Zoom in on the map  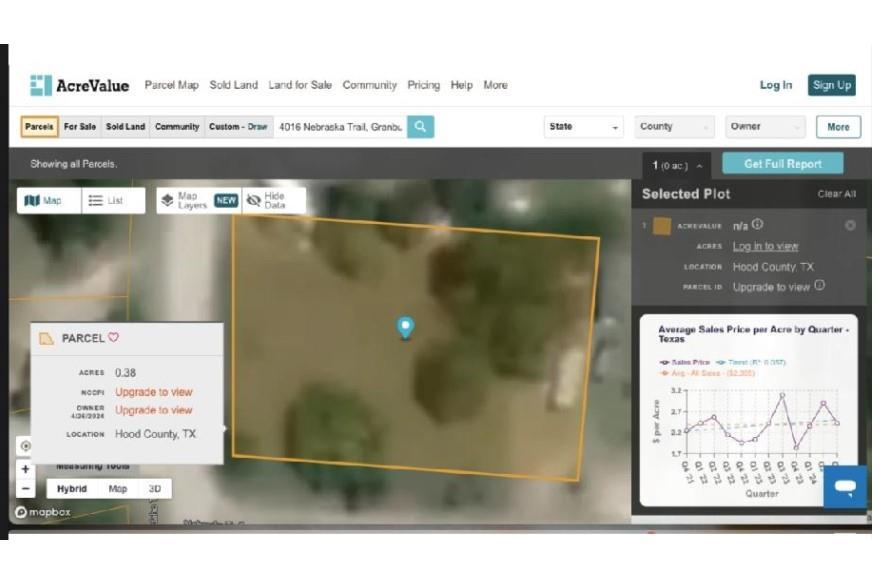click(26, 469)
